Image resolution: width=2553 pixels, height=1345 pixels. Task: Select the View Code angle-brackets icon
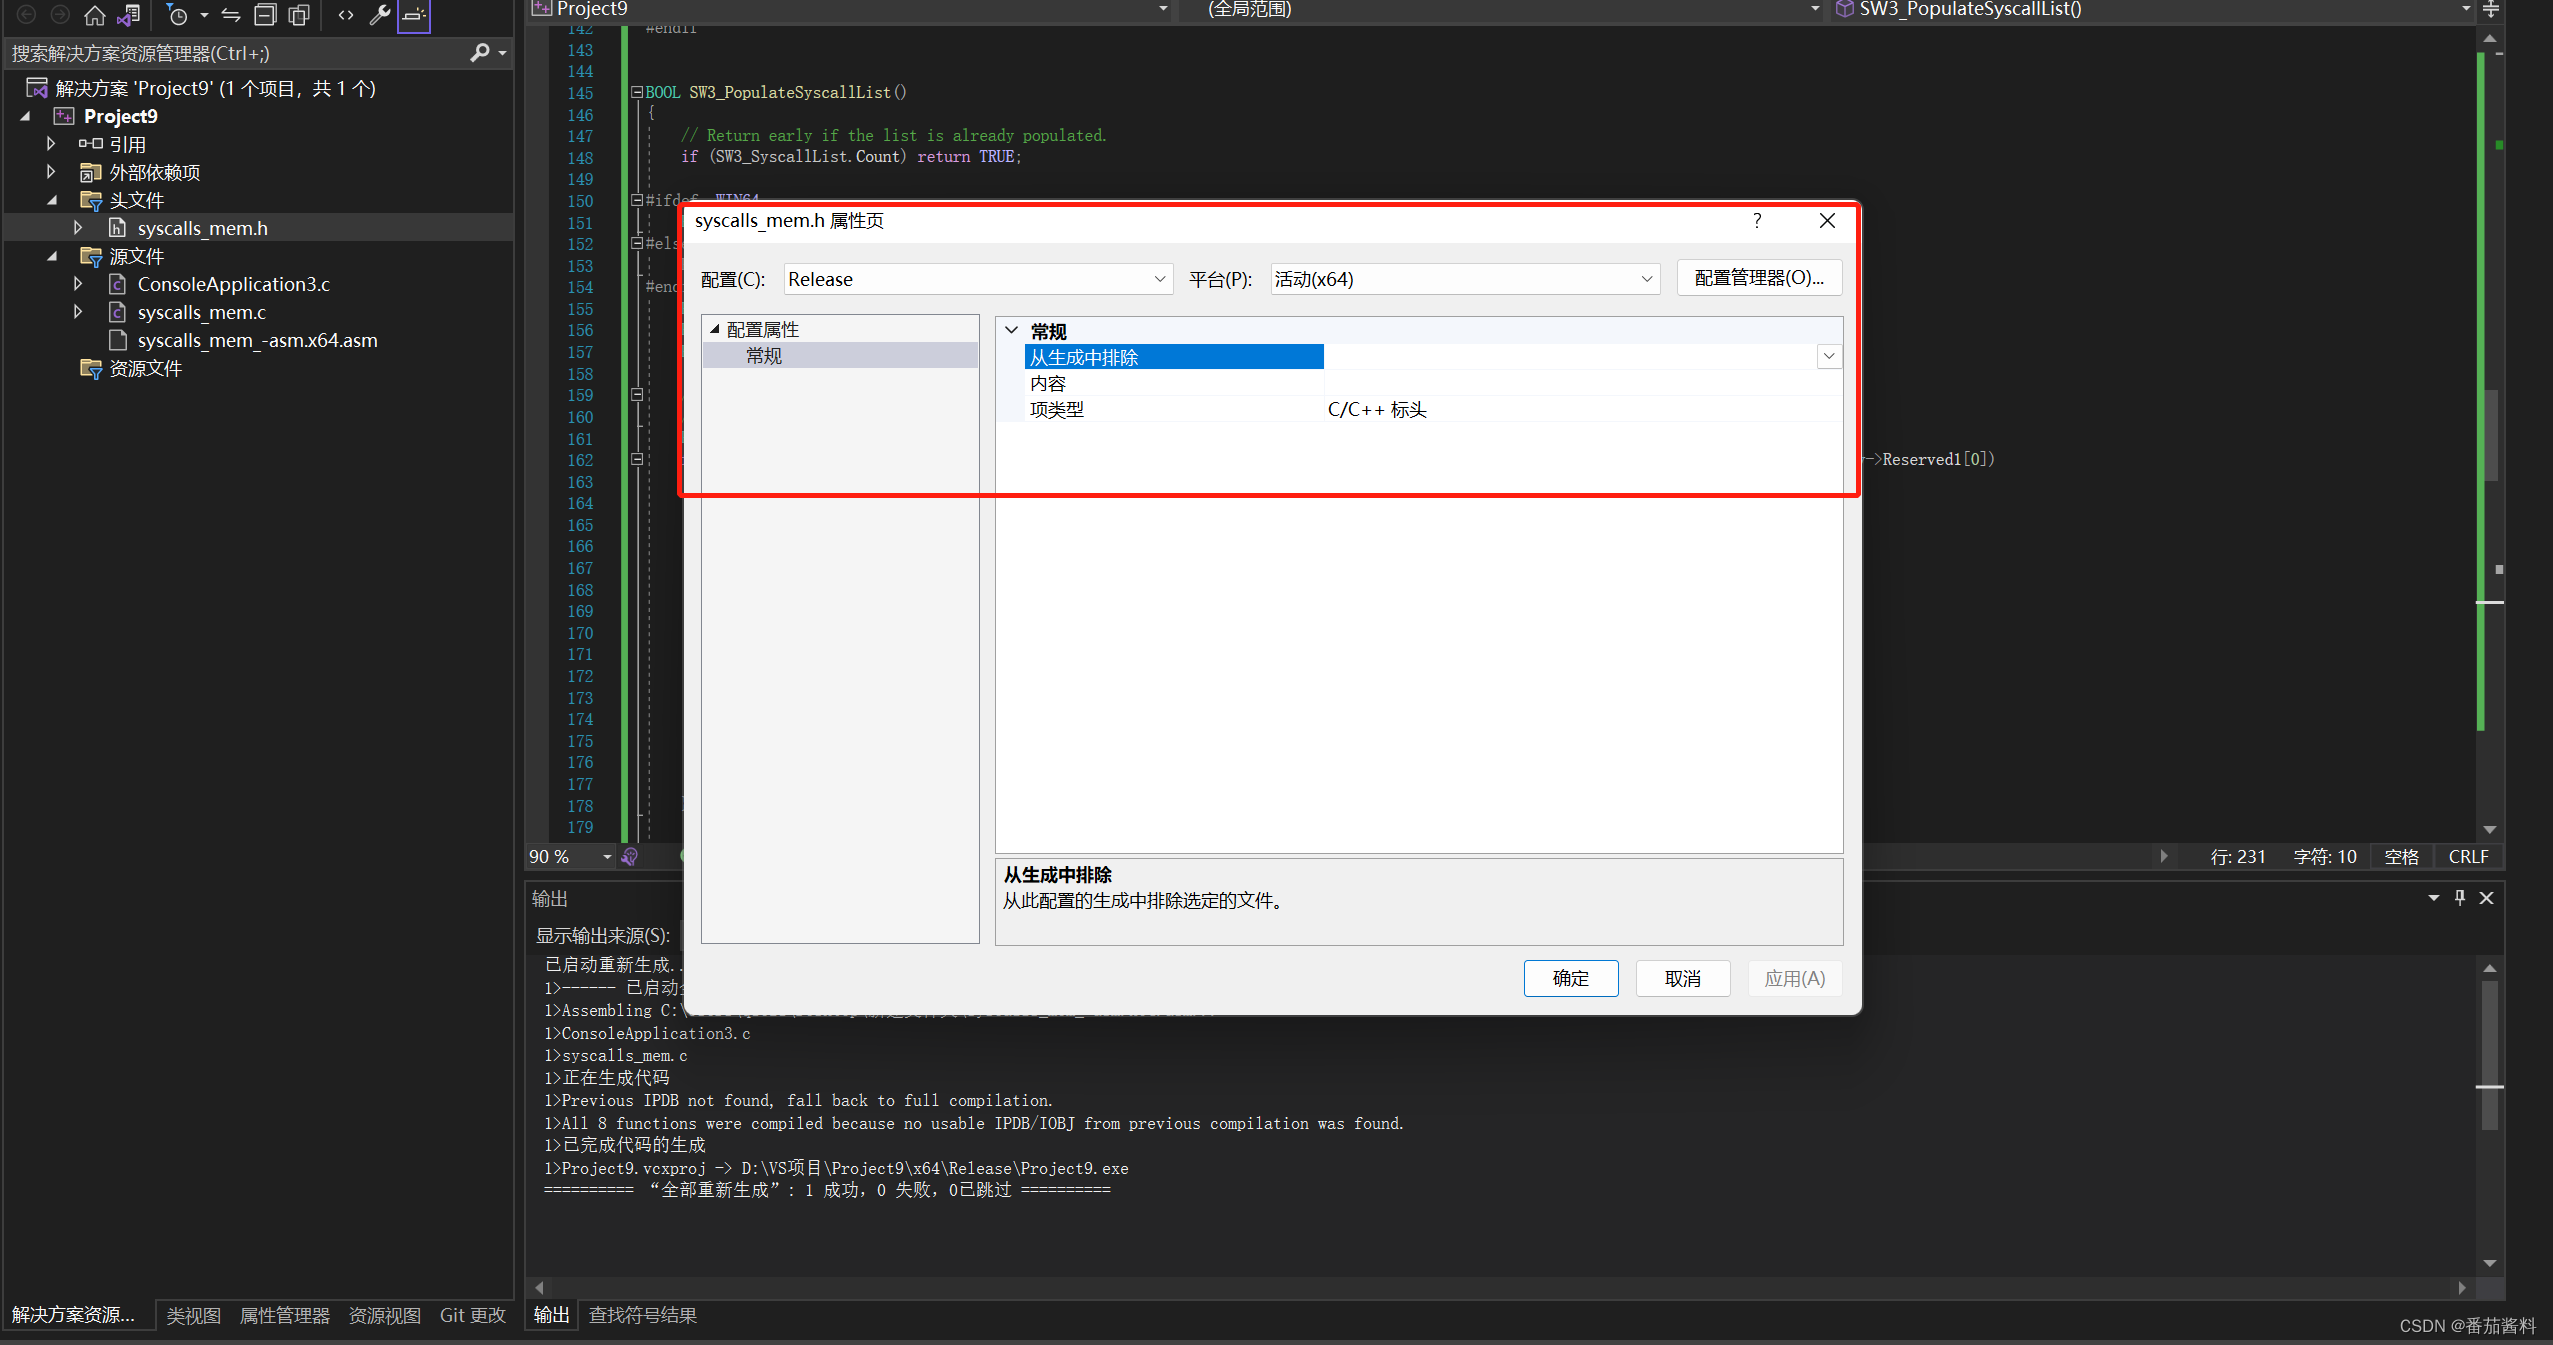click(x=345, y=14)
